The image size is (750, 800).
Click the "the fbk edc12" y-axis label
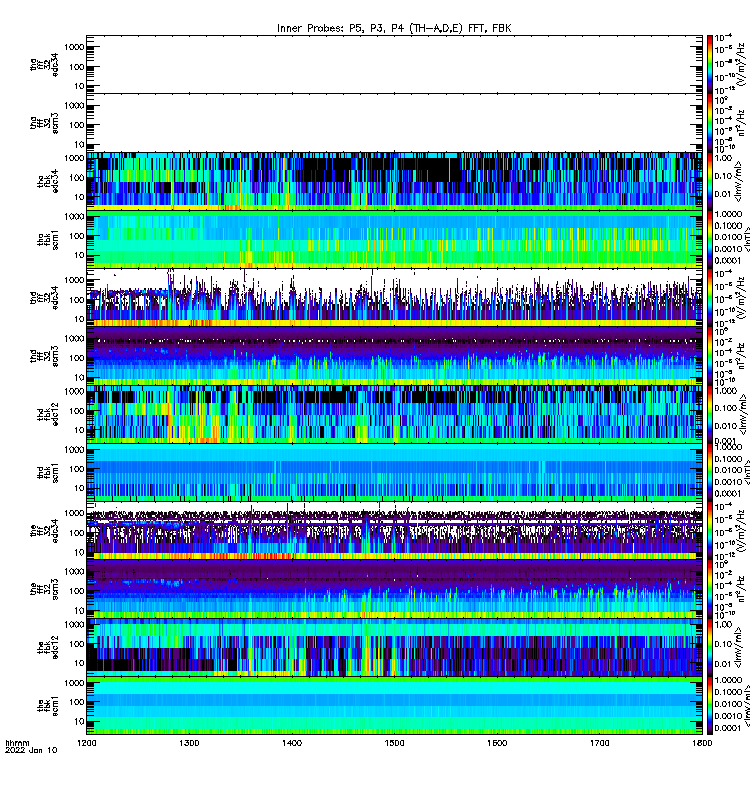point(48,647)
